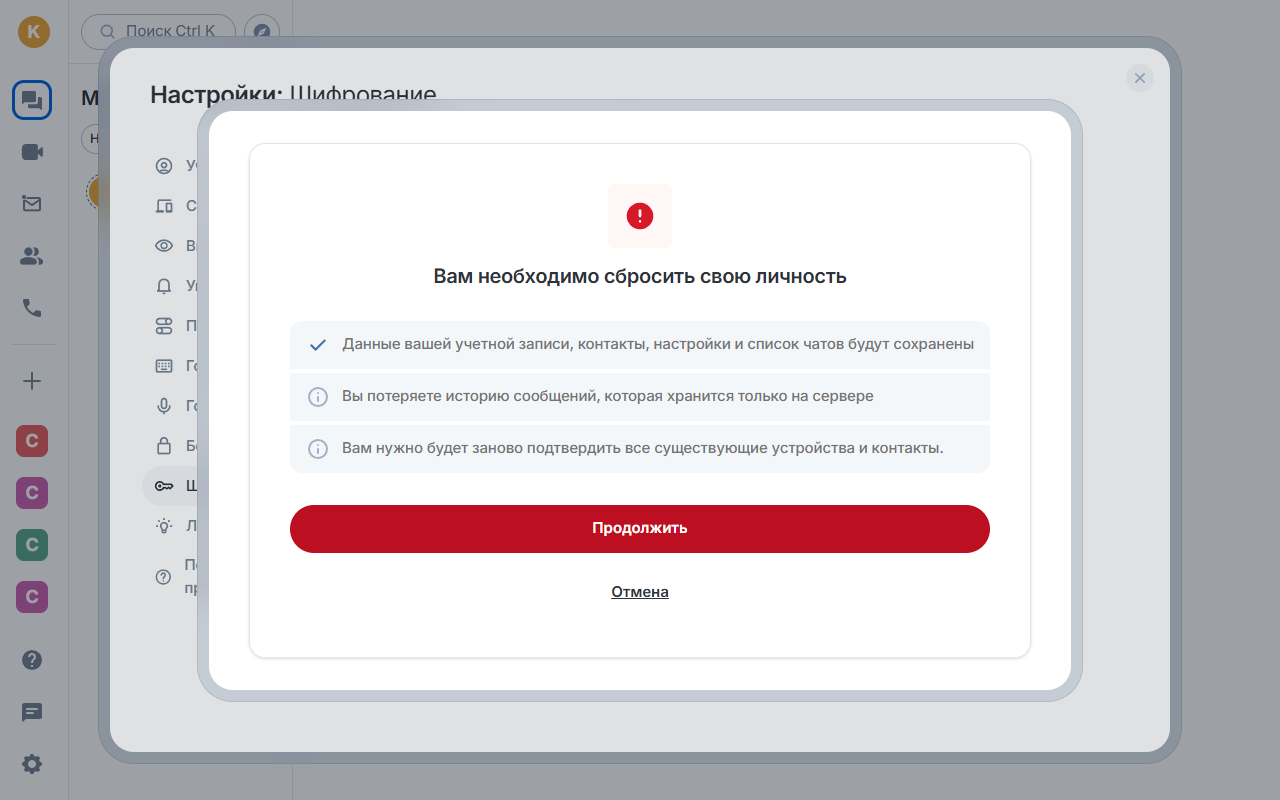
Task: Open settings gear icon in sidebar
Action: tap(32, 764)
